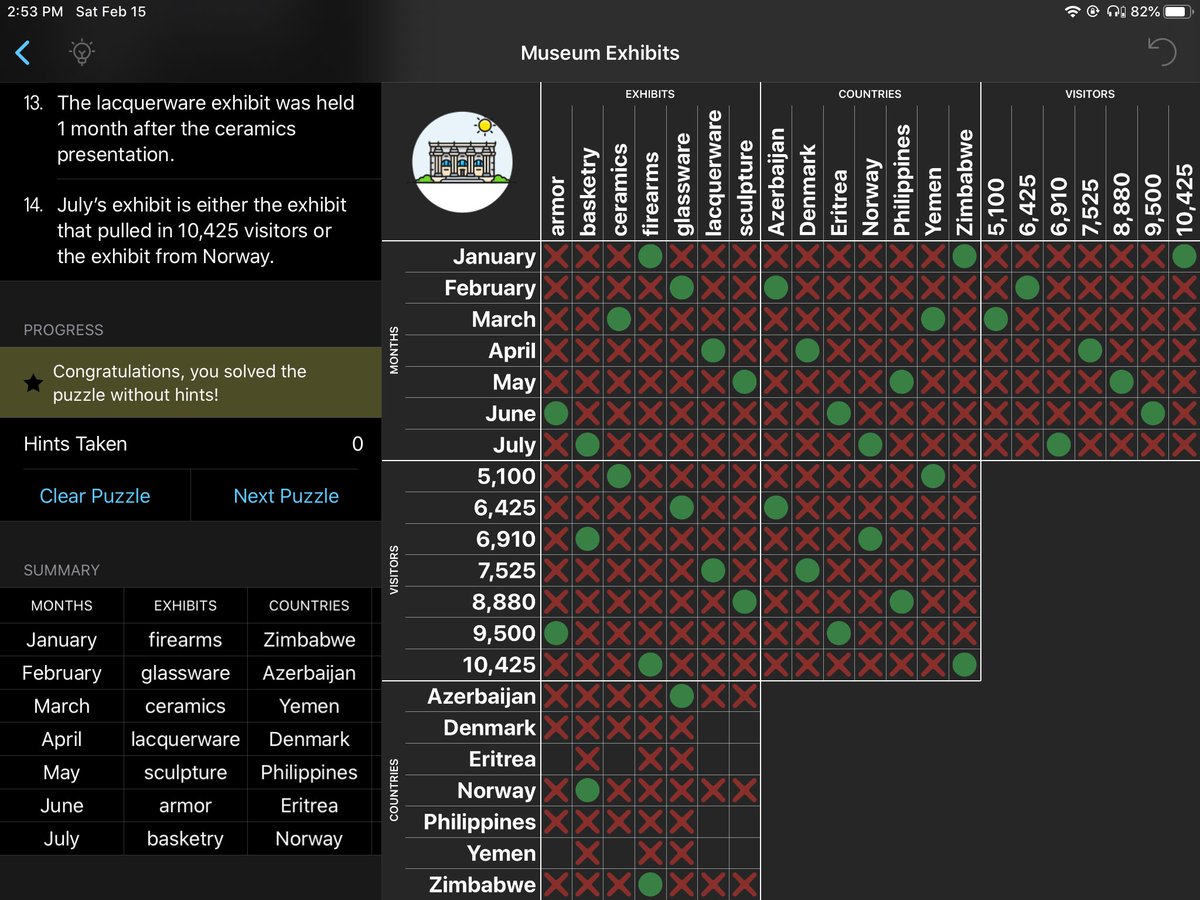Tap the Wi-Fi icon in the status bar
Image resolution: width=1200 pixels, height=900 pixels.
[x=1072, y=12]
